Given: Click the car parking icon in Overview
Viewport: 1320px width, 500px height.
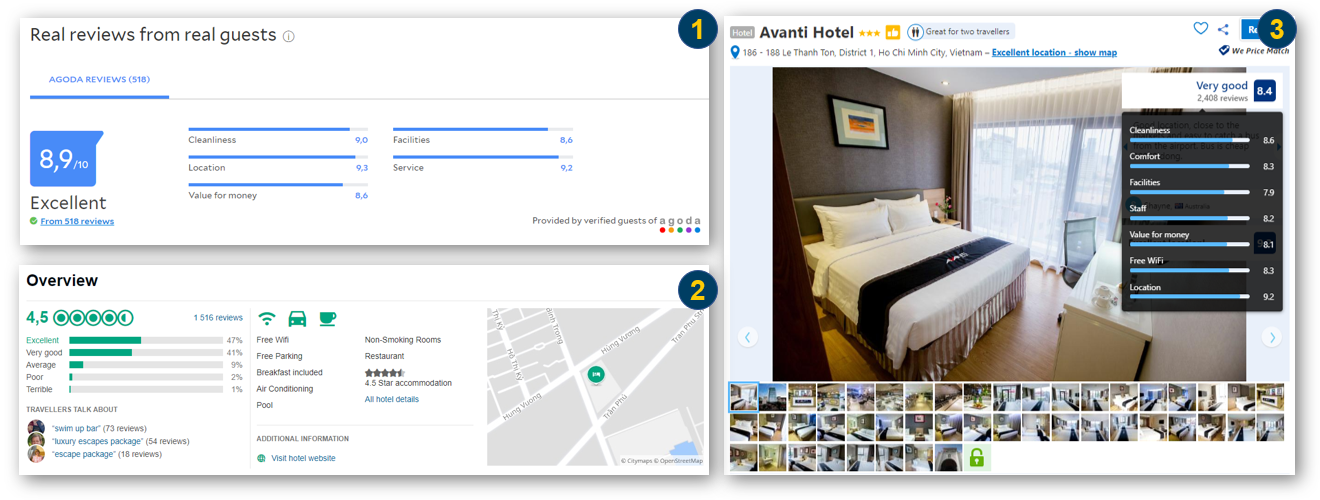Looking at the screenshot, I should (297, 319).
